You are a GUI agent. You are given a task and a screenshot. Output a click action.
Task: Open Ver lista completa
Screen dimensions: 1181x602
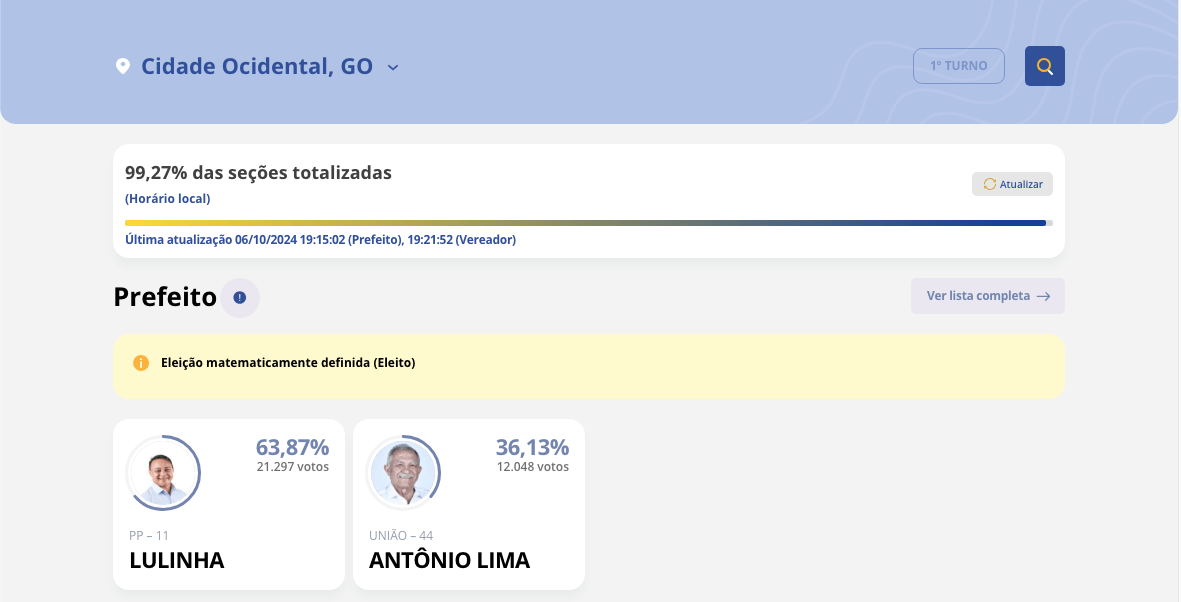978,296
